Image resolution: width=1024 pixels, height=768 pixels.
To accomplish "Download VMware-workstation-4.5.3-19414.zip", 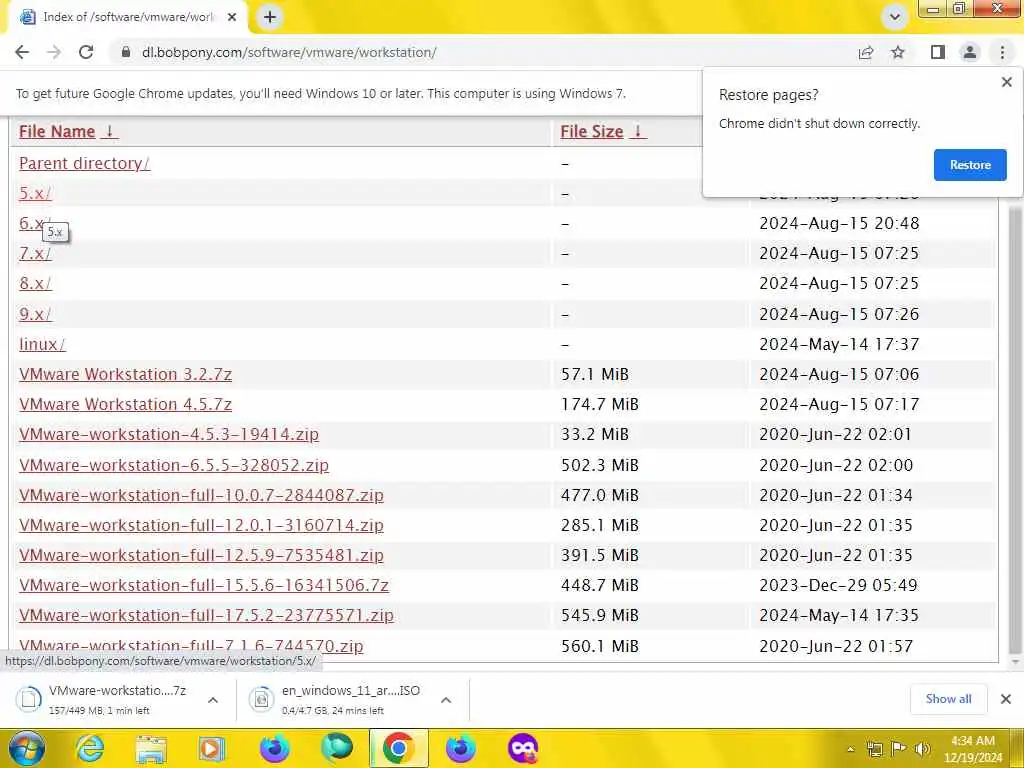I will point(168,434).
